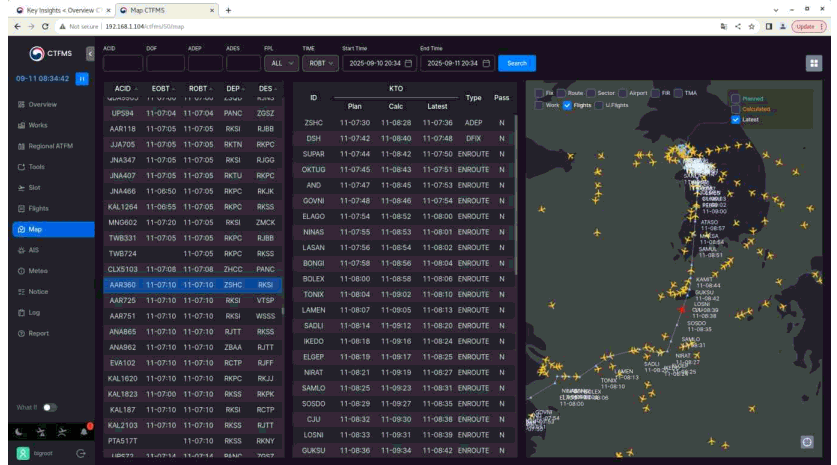Viewport: 837px width, 465px height.
Task: Click the Notice icon in sidebar
Action: coord(21,292)
